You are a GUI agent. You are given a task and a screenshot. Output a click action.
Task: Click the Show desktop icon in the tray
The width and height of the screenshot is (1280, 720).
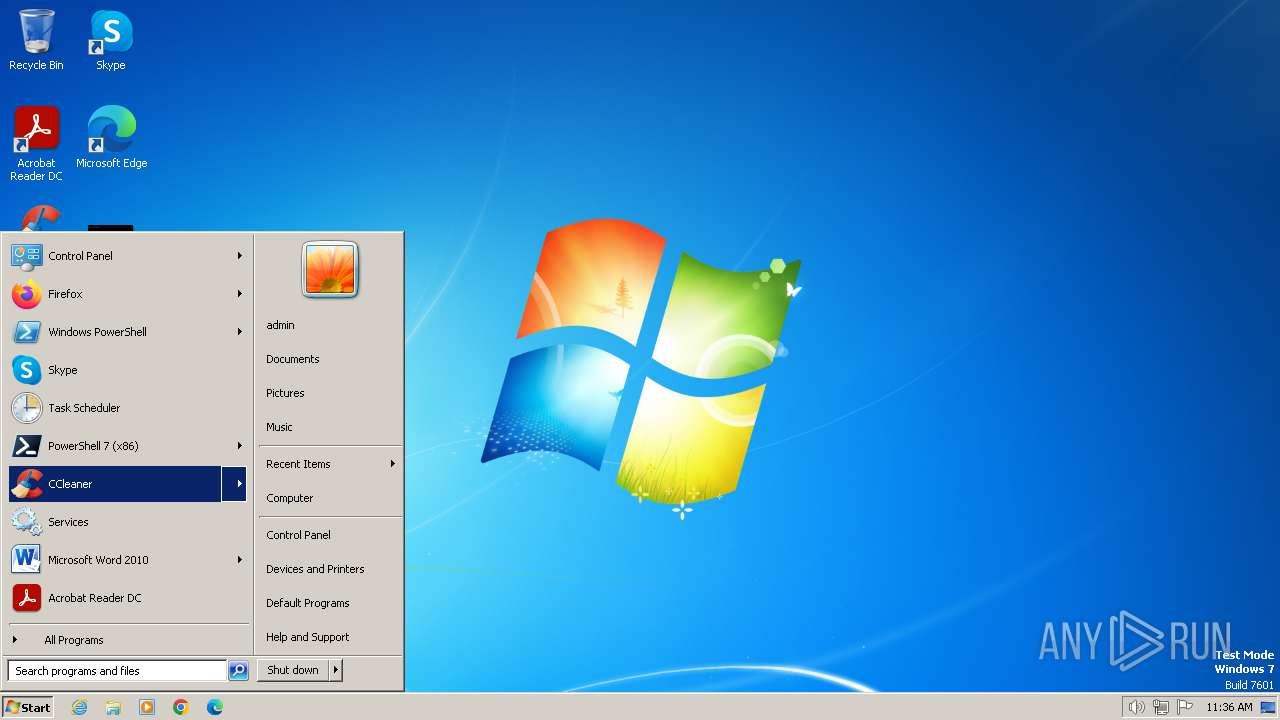click(1269, 707)
